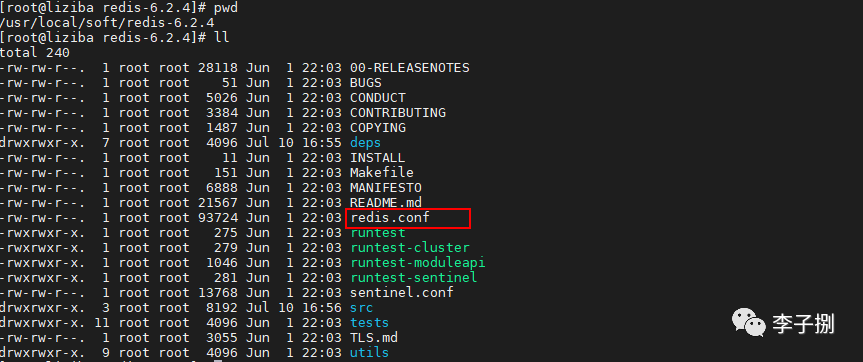Click the sentinel.conf file name

click(402, 292)
